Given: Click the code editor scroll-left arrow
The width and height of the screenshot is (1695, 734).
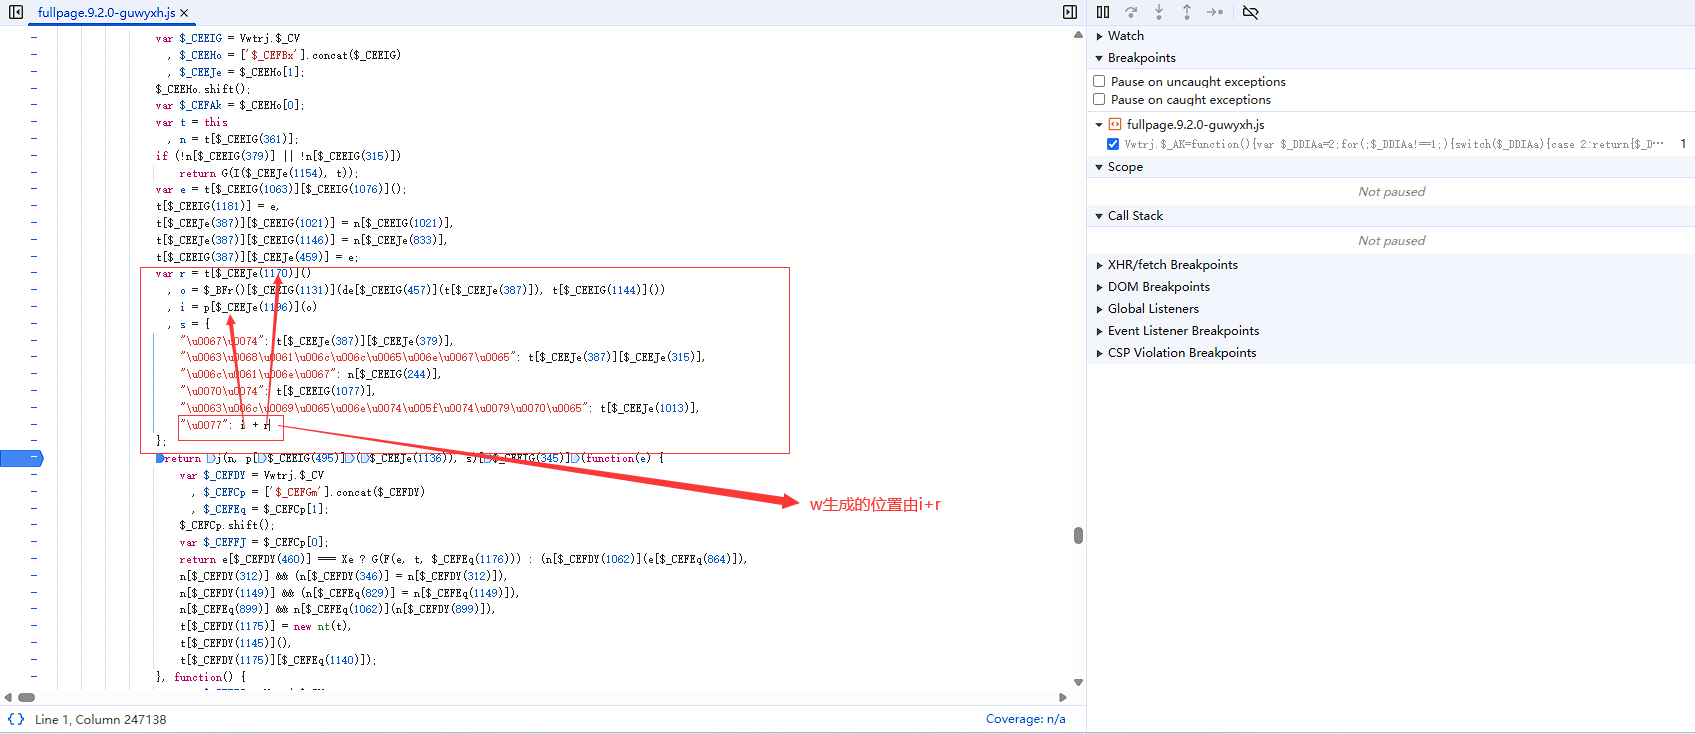Looking at the screenshot, I should pyautogui.click(x=8, y=697).
